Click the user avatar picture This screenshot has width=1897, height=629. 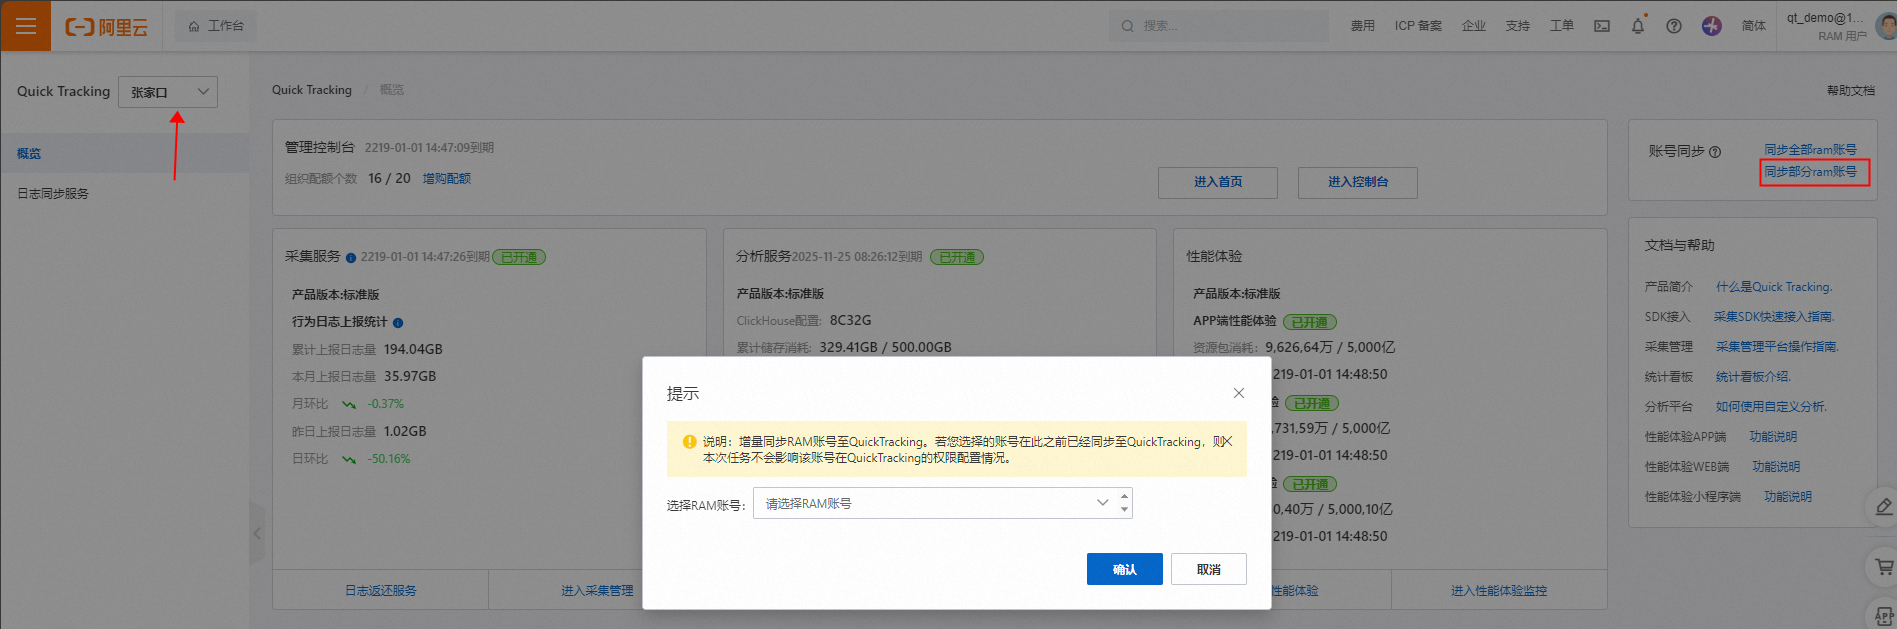(x=1887, y=26)
